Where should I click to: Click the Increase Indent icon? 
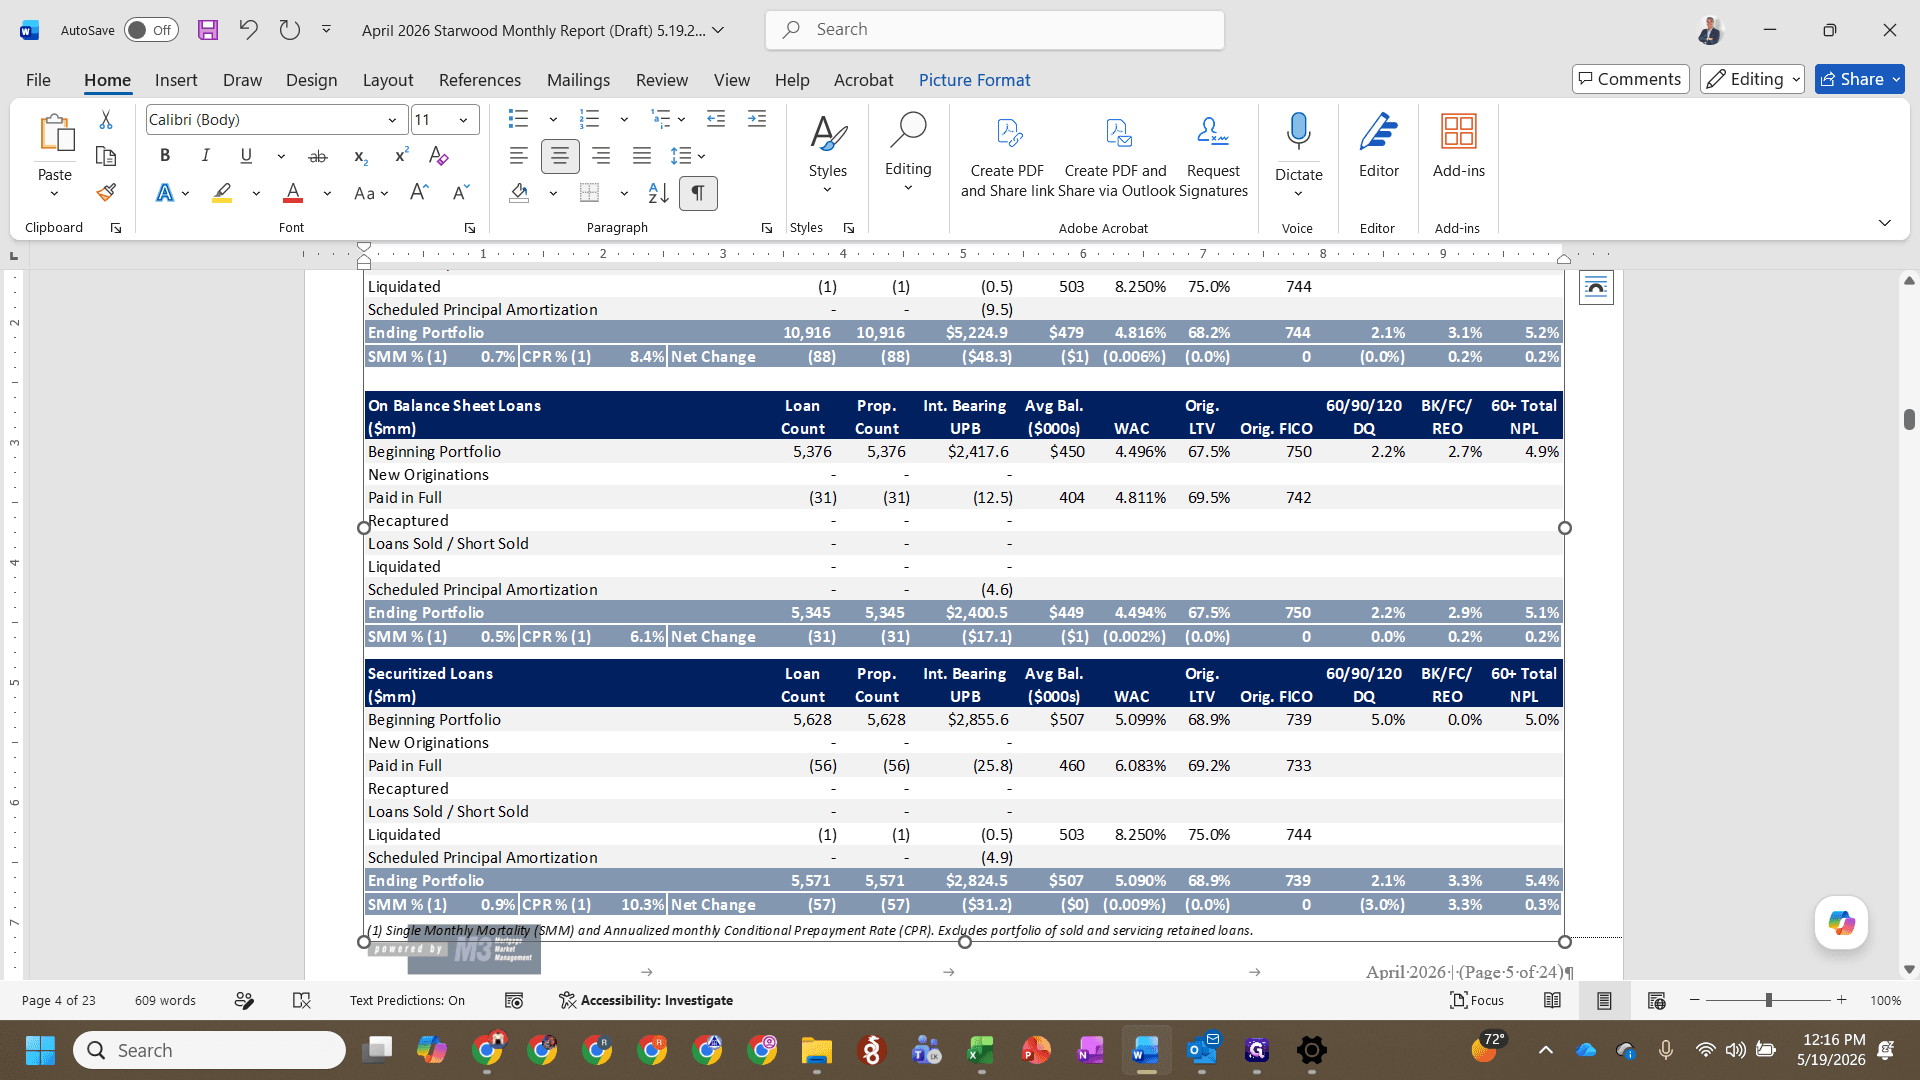(x=757, y=119)
